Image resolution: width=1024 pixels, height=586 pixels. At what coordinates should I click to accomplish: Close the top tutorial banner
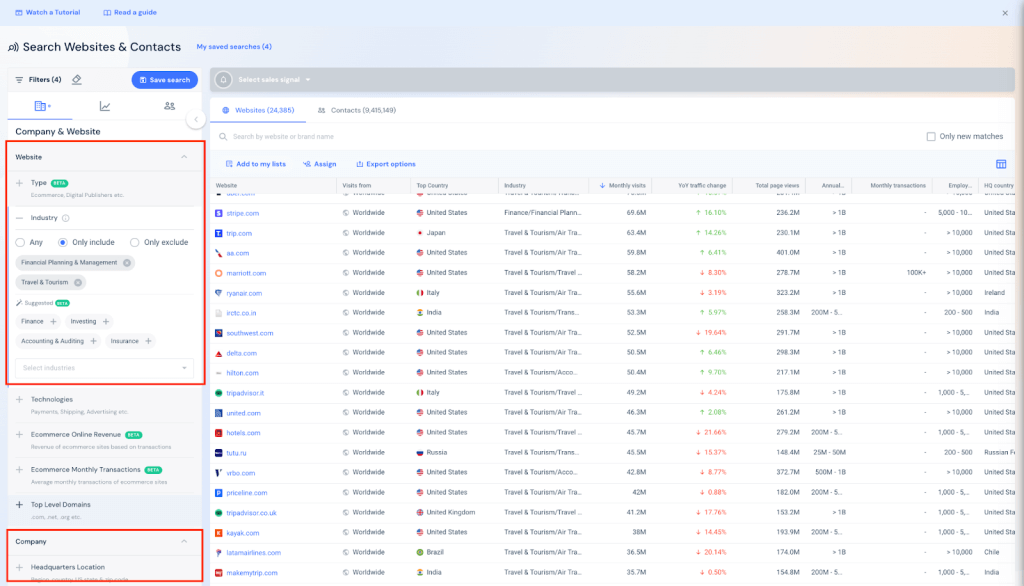click(1005, 13)
